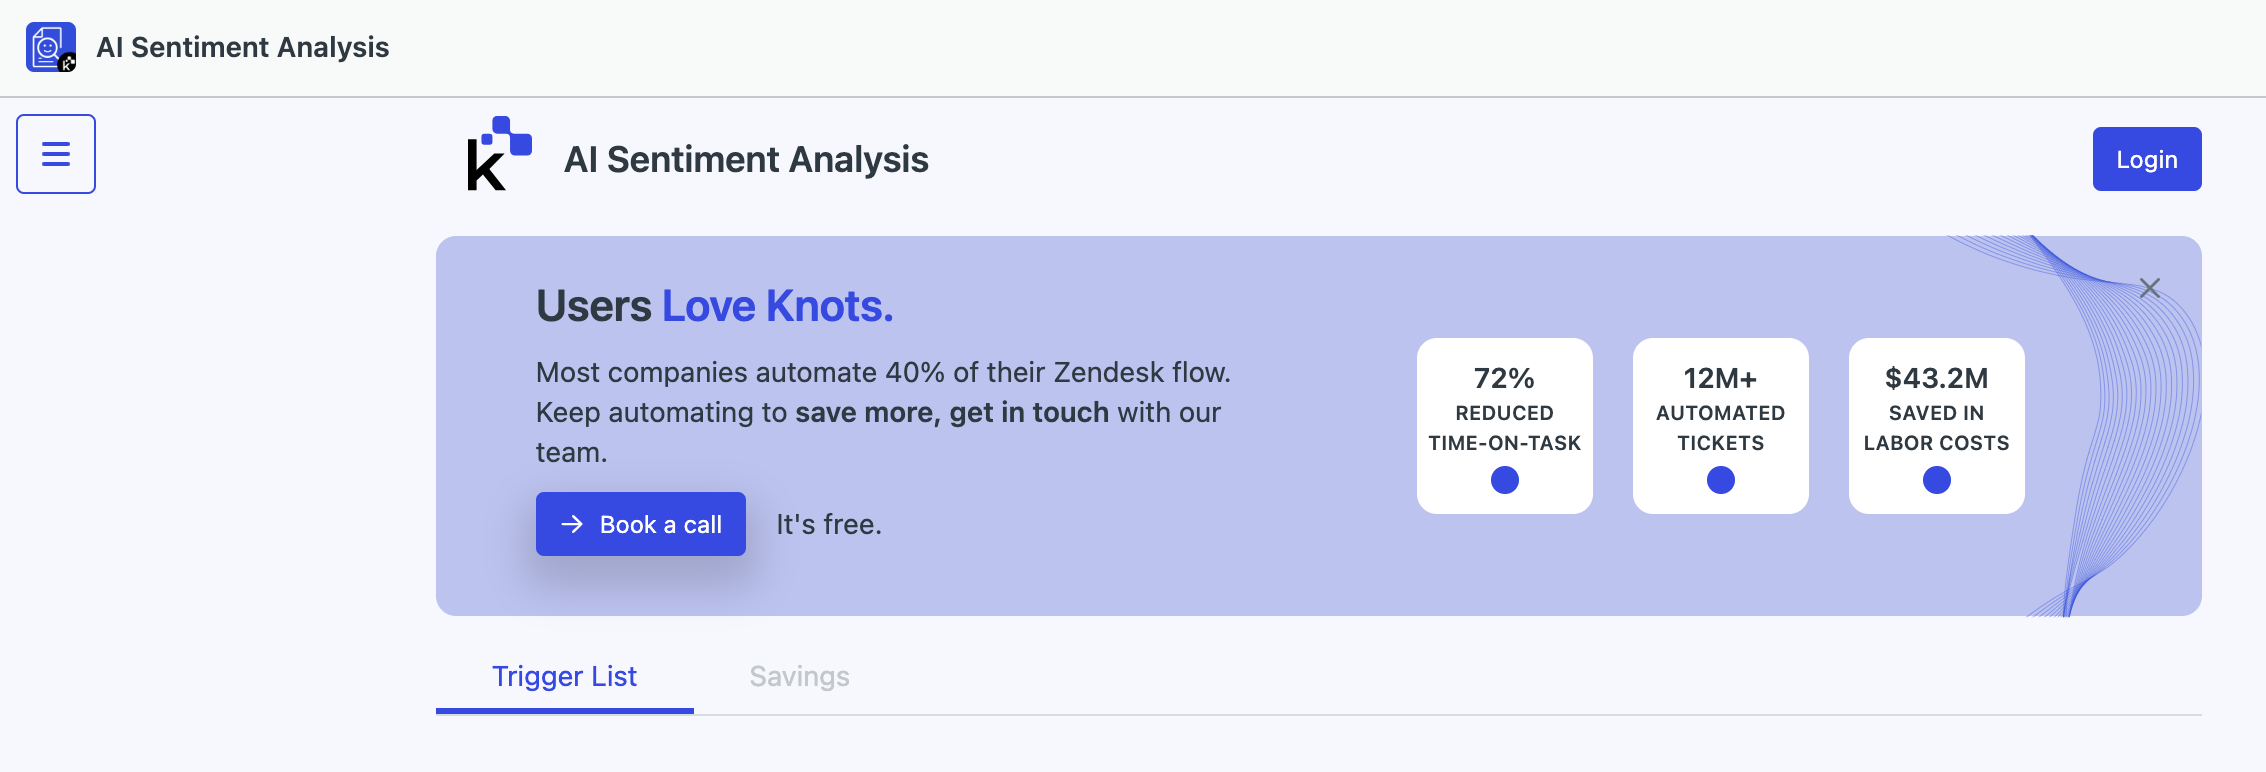Viewport: 2266px width, 772px height.
Task: Click the top bar AI Sentiment Analysis title
Action: point(243,47)
